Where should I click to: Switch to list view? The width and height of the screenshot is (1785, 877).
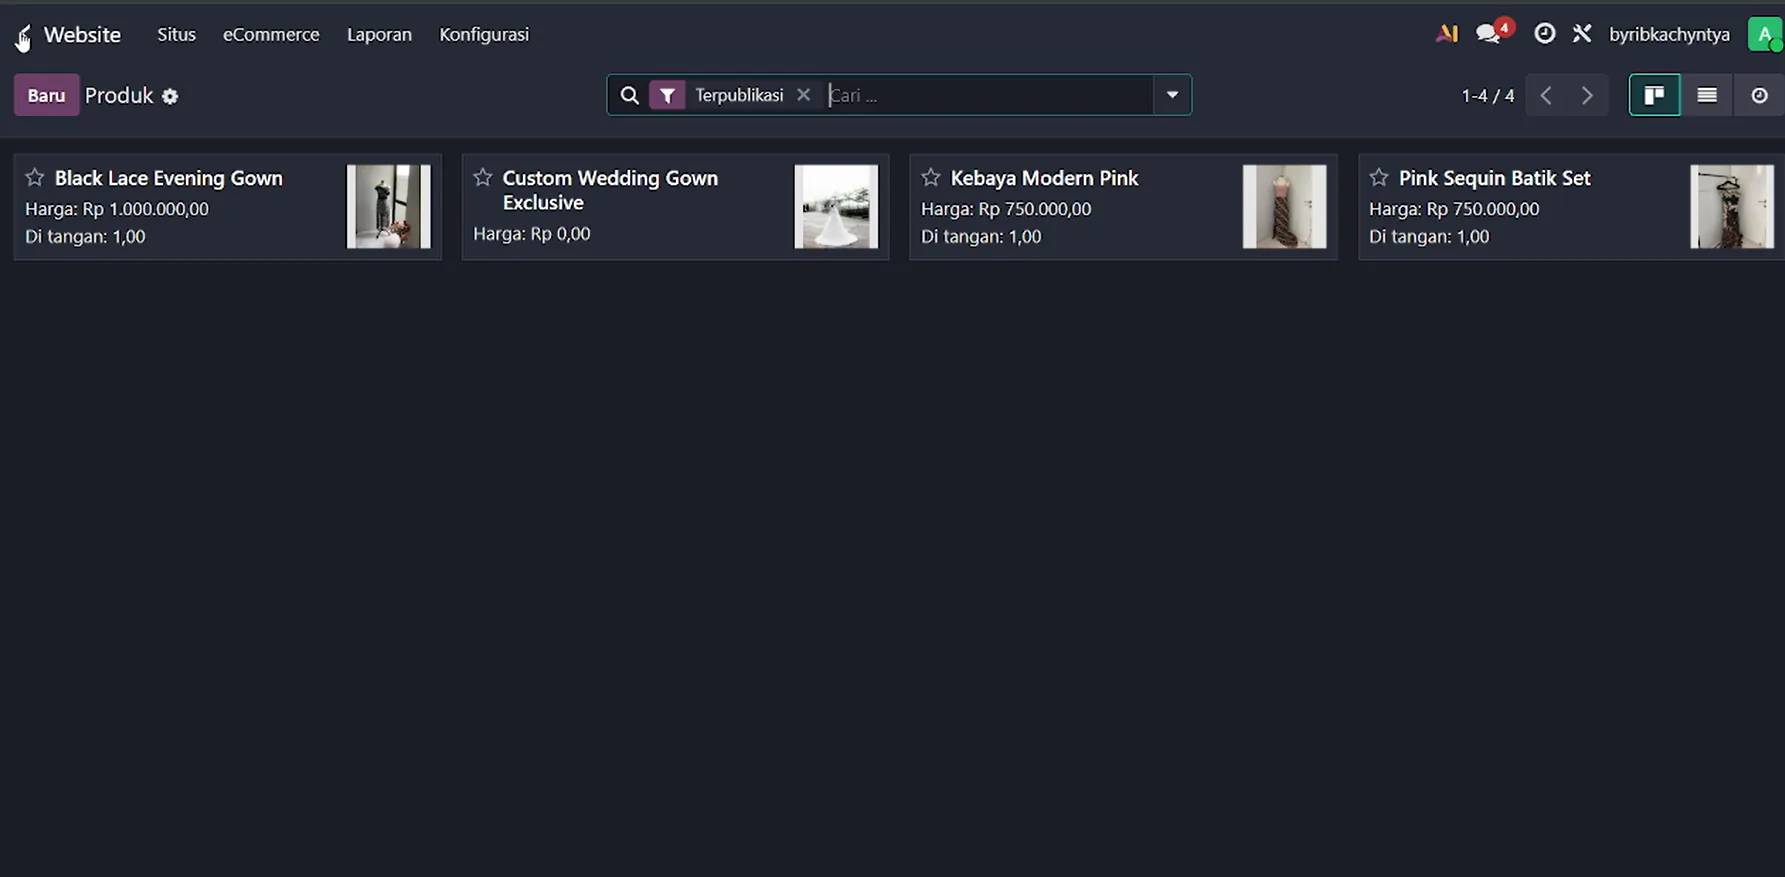[x=1707, y=95]
